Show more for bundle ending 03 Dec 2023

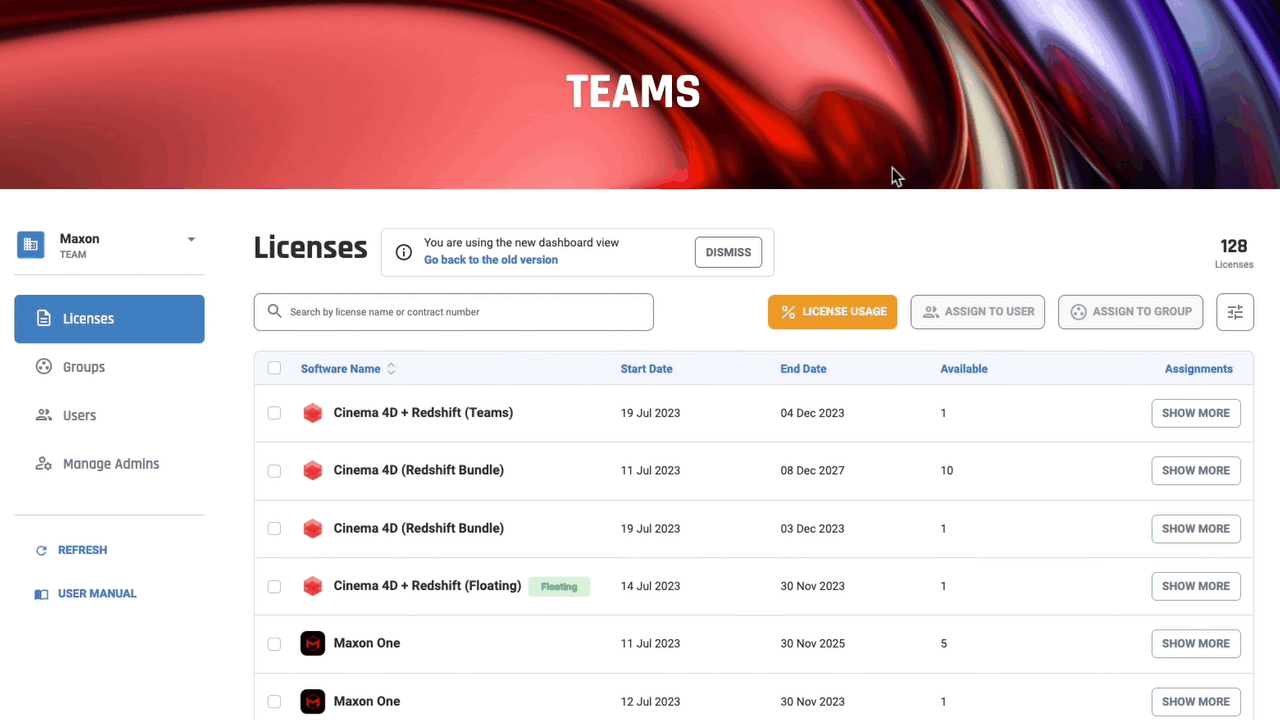[1196, 529]
